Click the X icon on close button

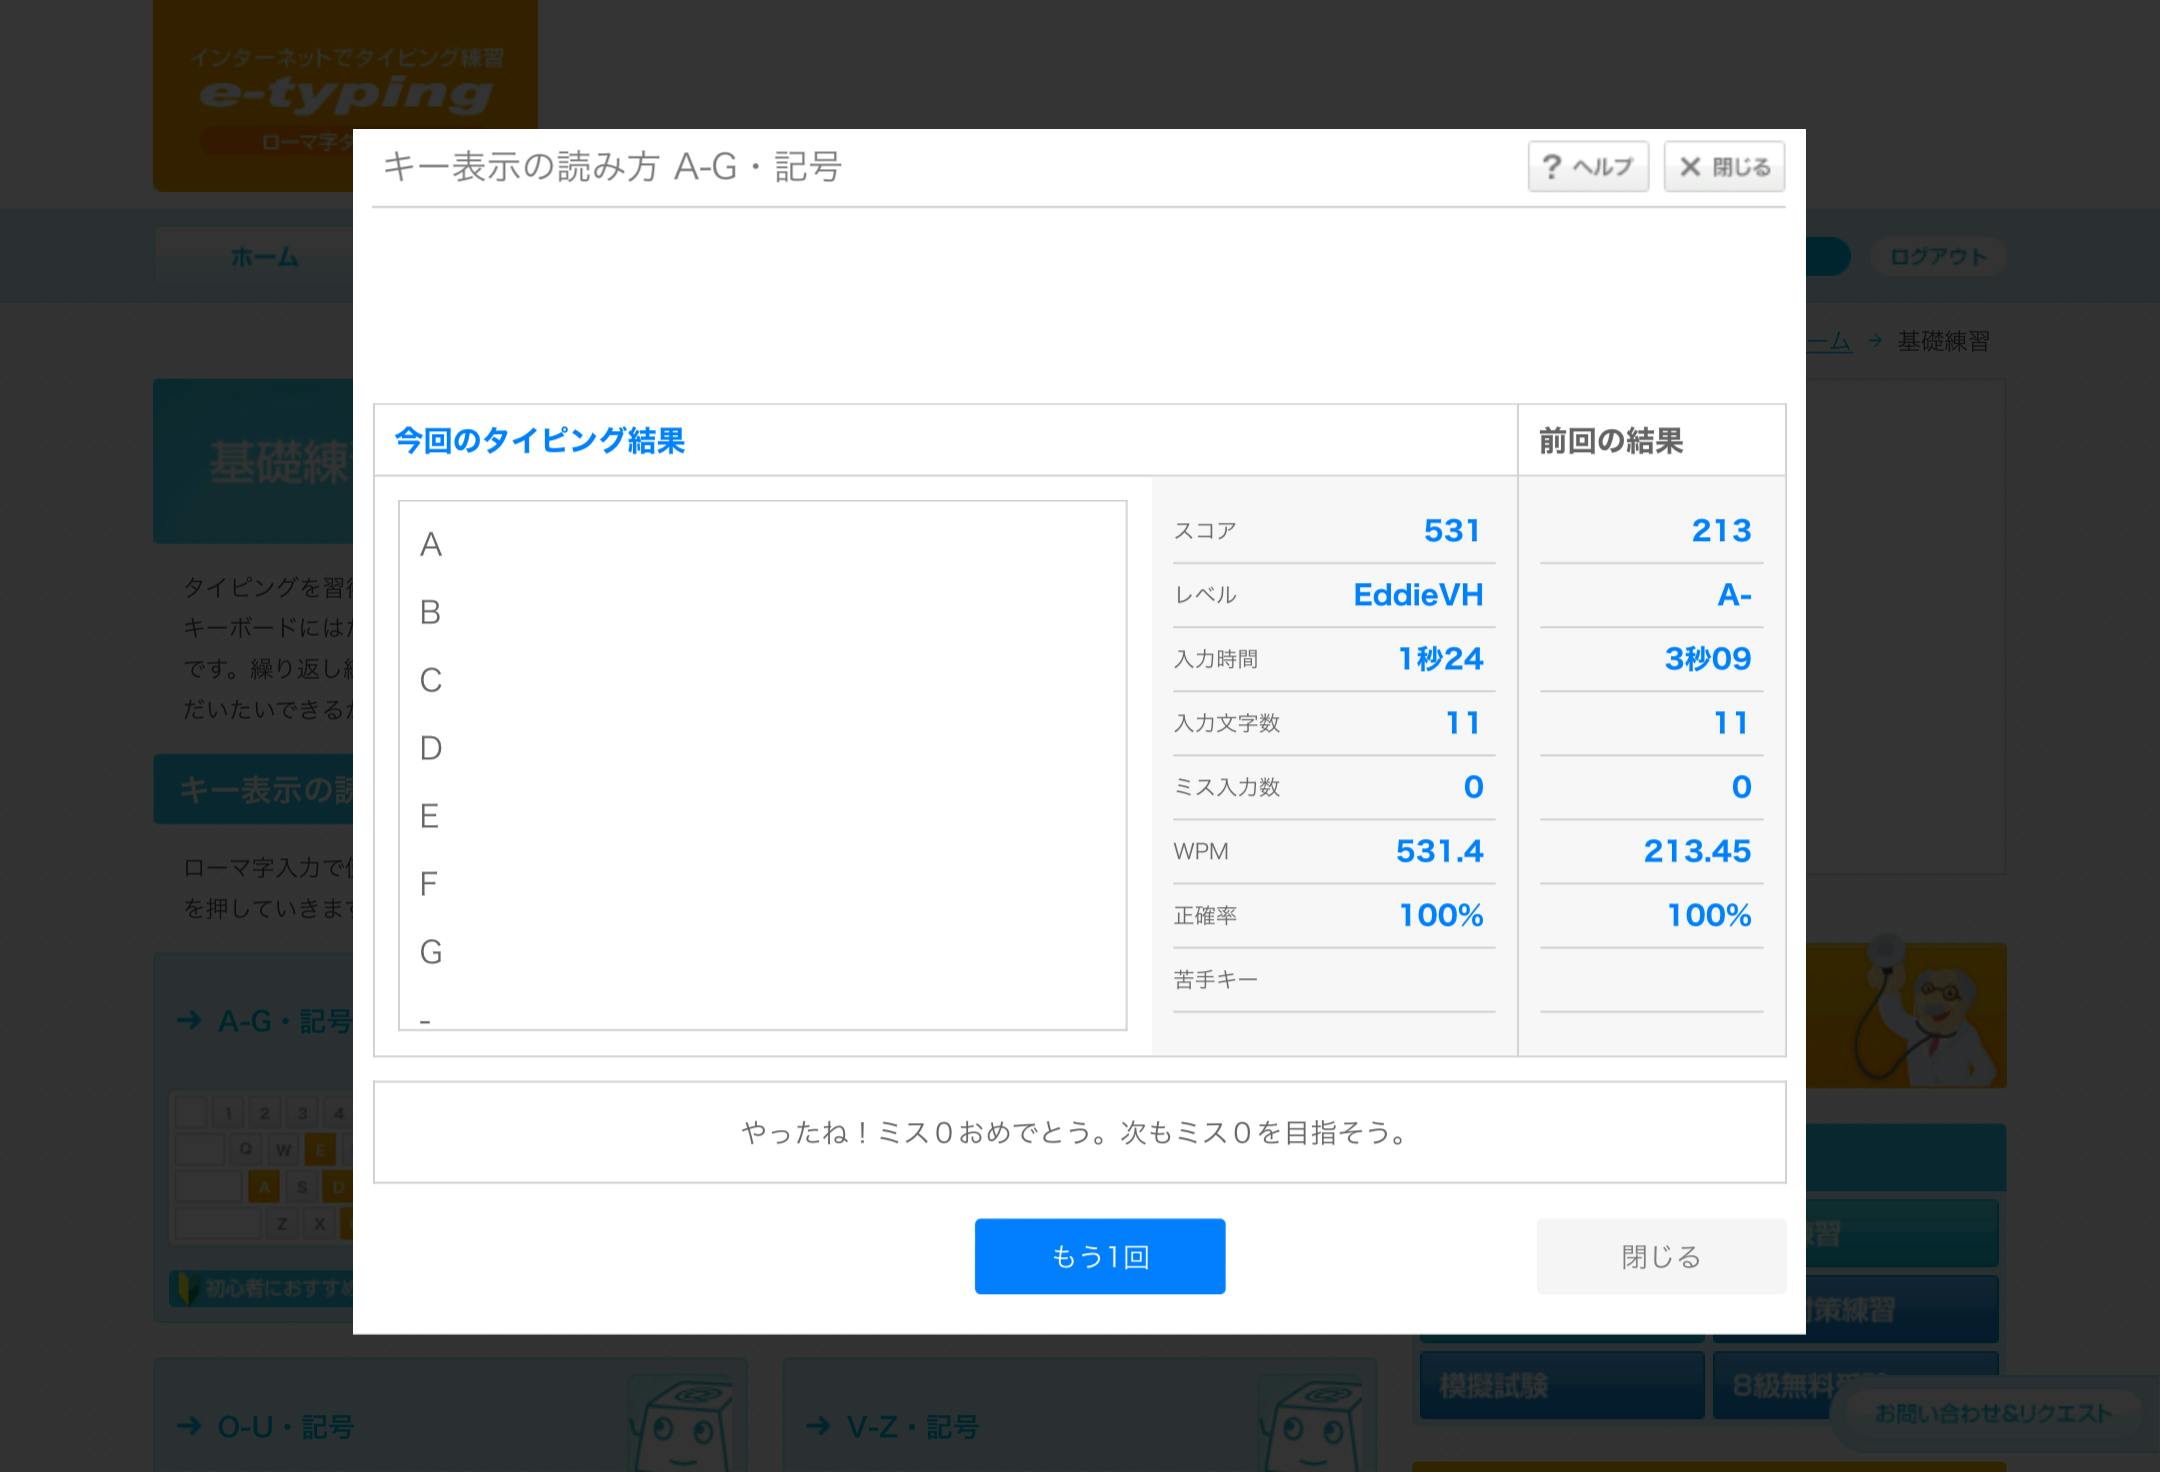pyautogui.click(x=1690, y=166)
